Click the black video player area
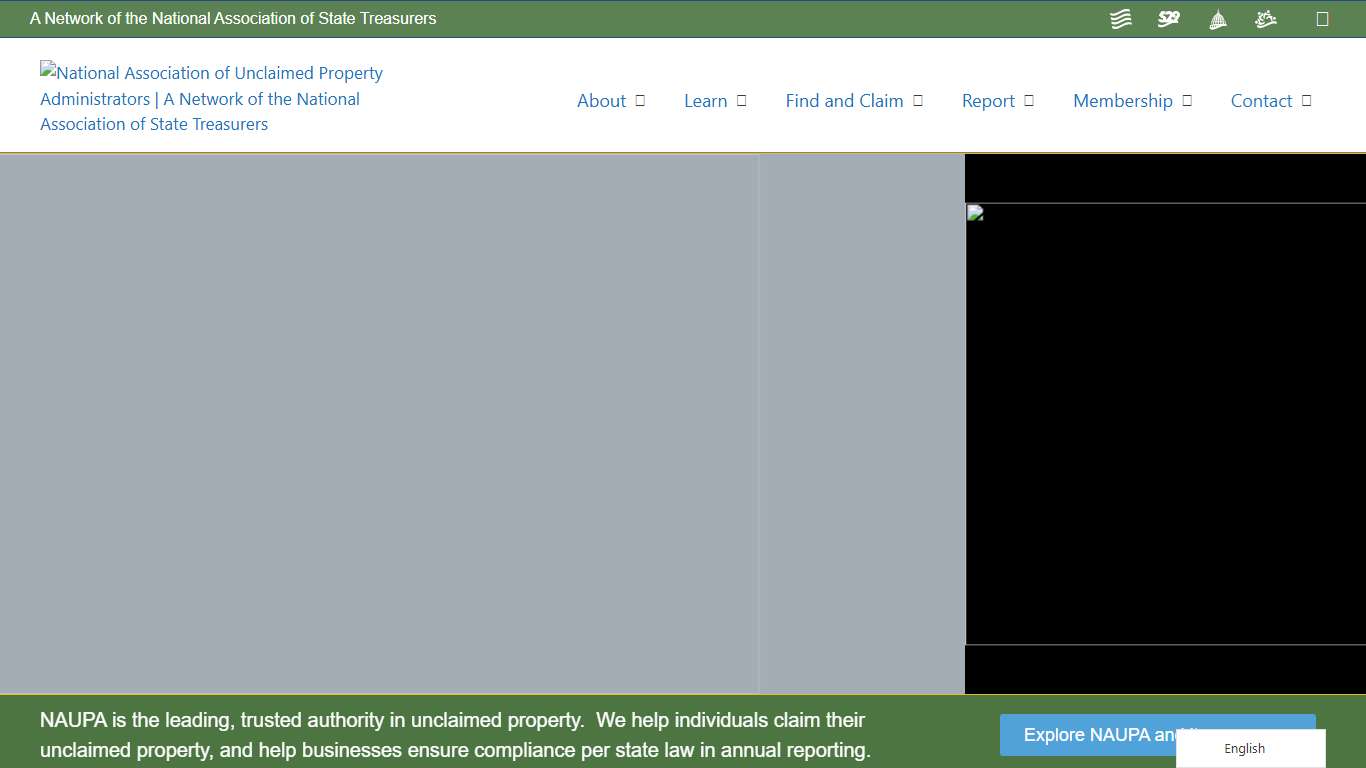The width and height of the screenshot is (1366, 768). click(1165, 430)
